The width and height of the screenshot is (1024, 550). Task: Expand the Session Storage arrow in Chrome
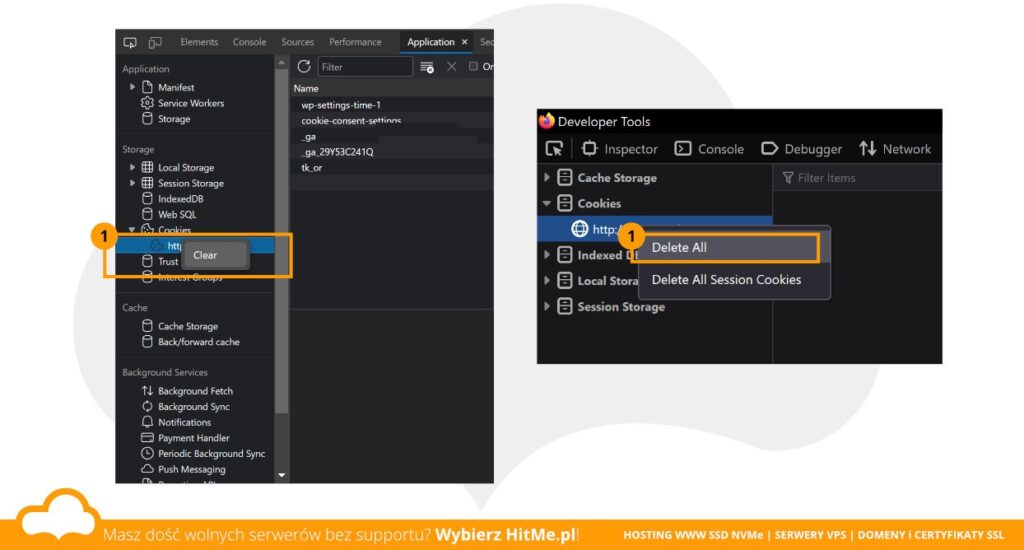click(133, 183)
